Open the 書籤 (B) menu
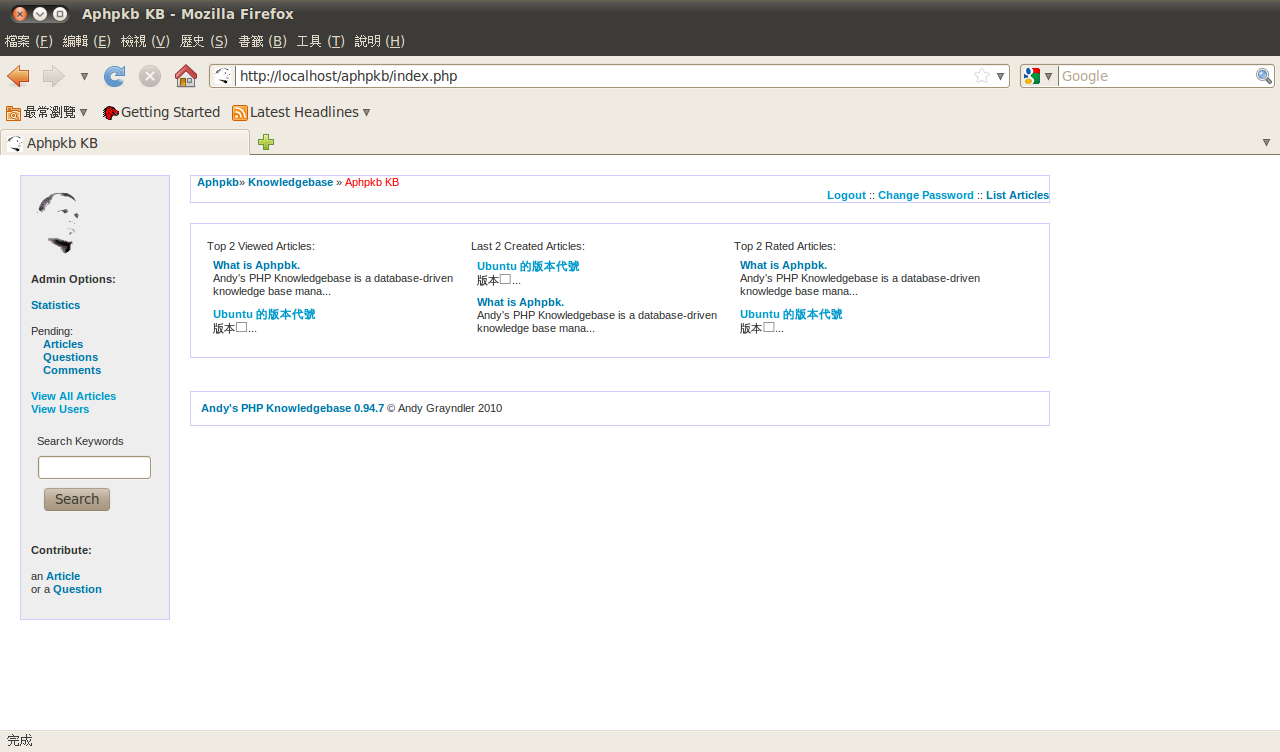Image resolution: width=1280 pixels, height=752 pixels. [x=262, y=41]
